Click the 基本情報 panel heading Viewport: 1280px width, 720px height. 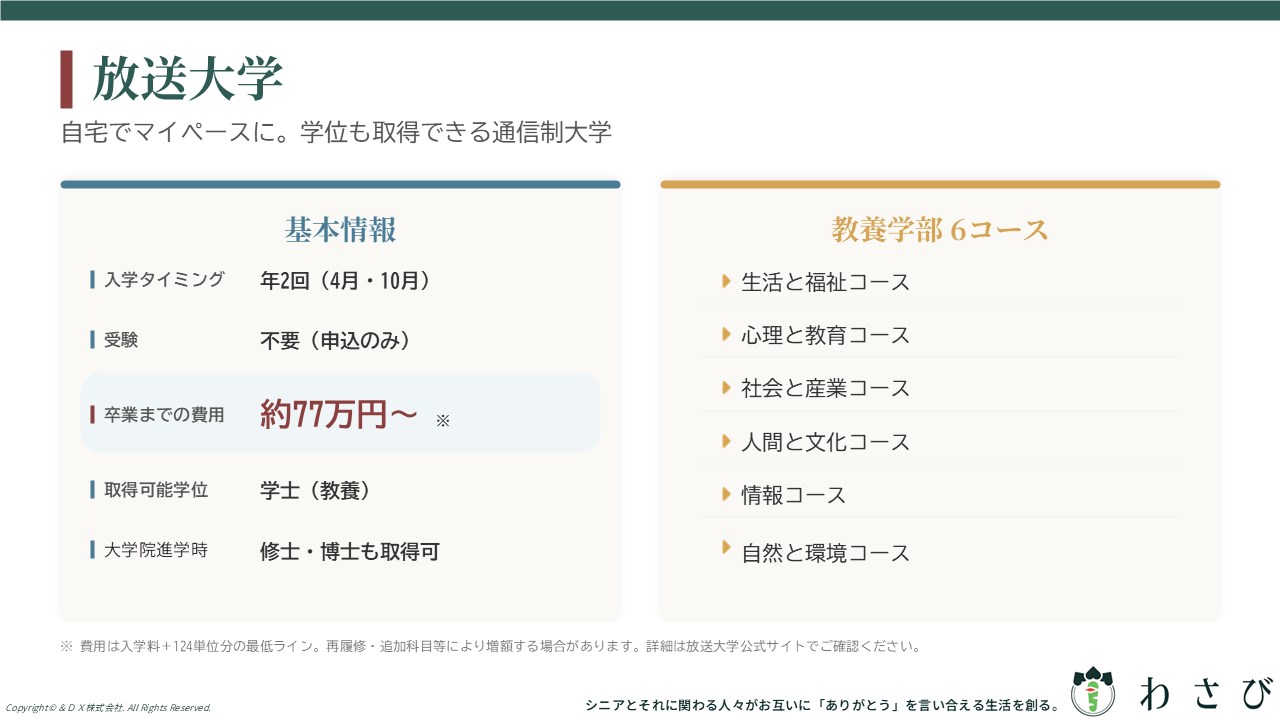340,230
